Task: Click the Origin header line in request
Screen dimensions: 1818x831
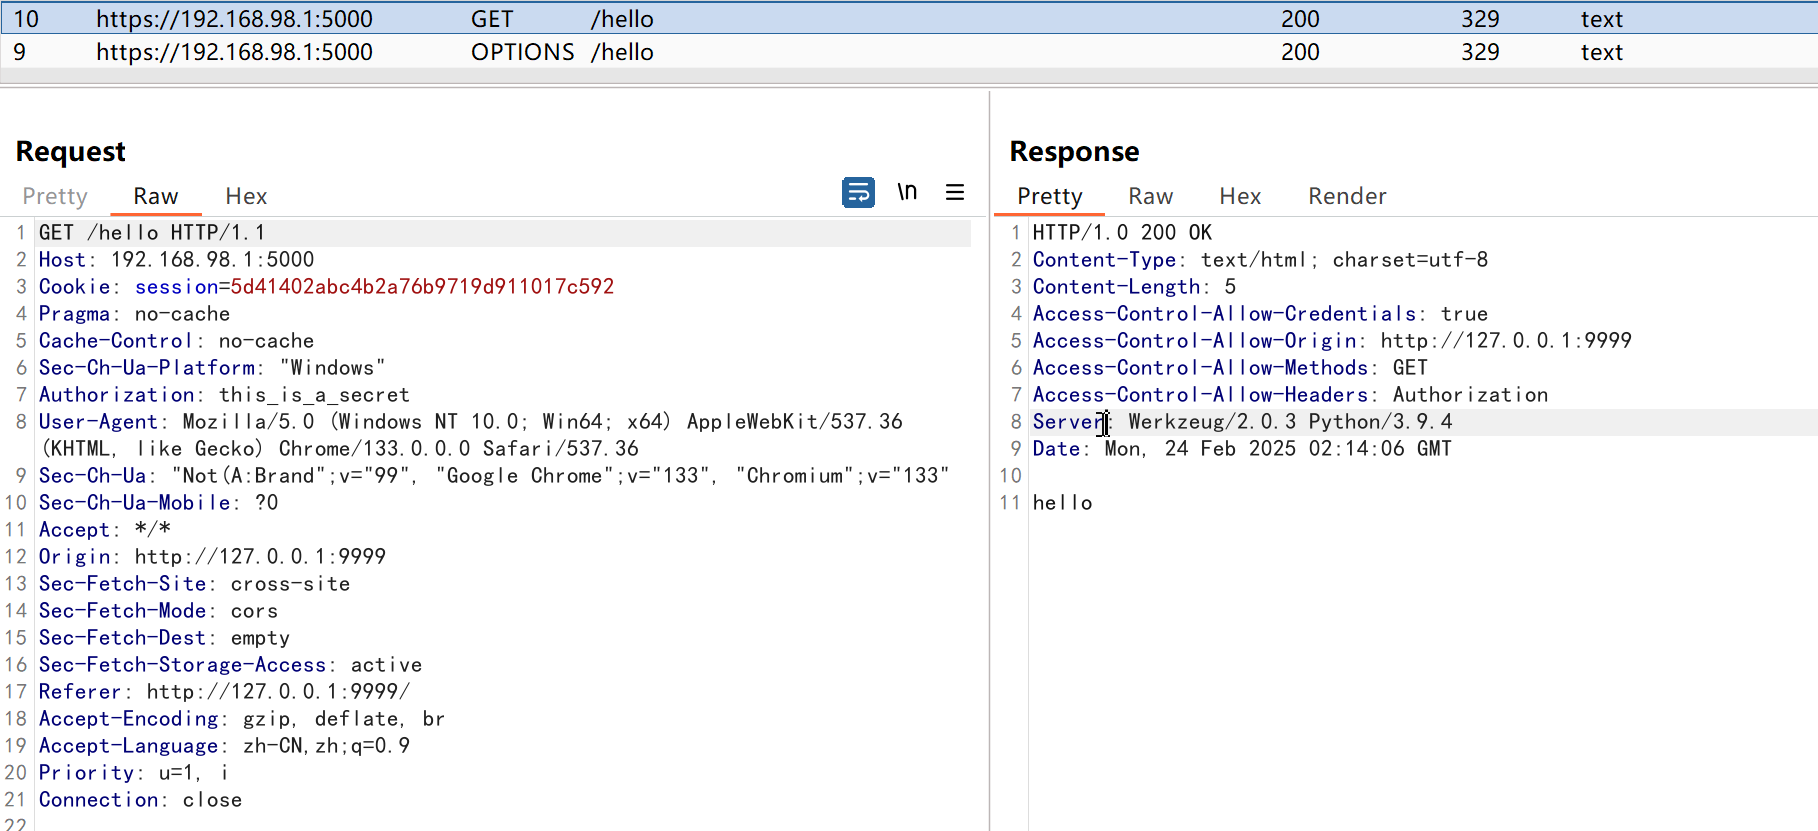Action: coord(212,557)
